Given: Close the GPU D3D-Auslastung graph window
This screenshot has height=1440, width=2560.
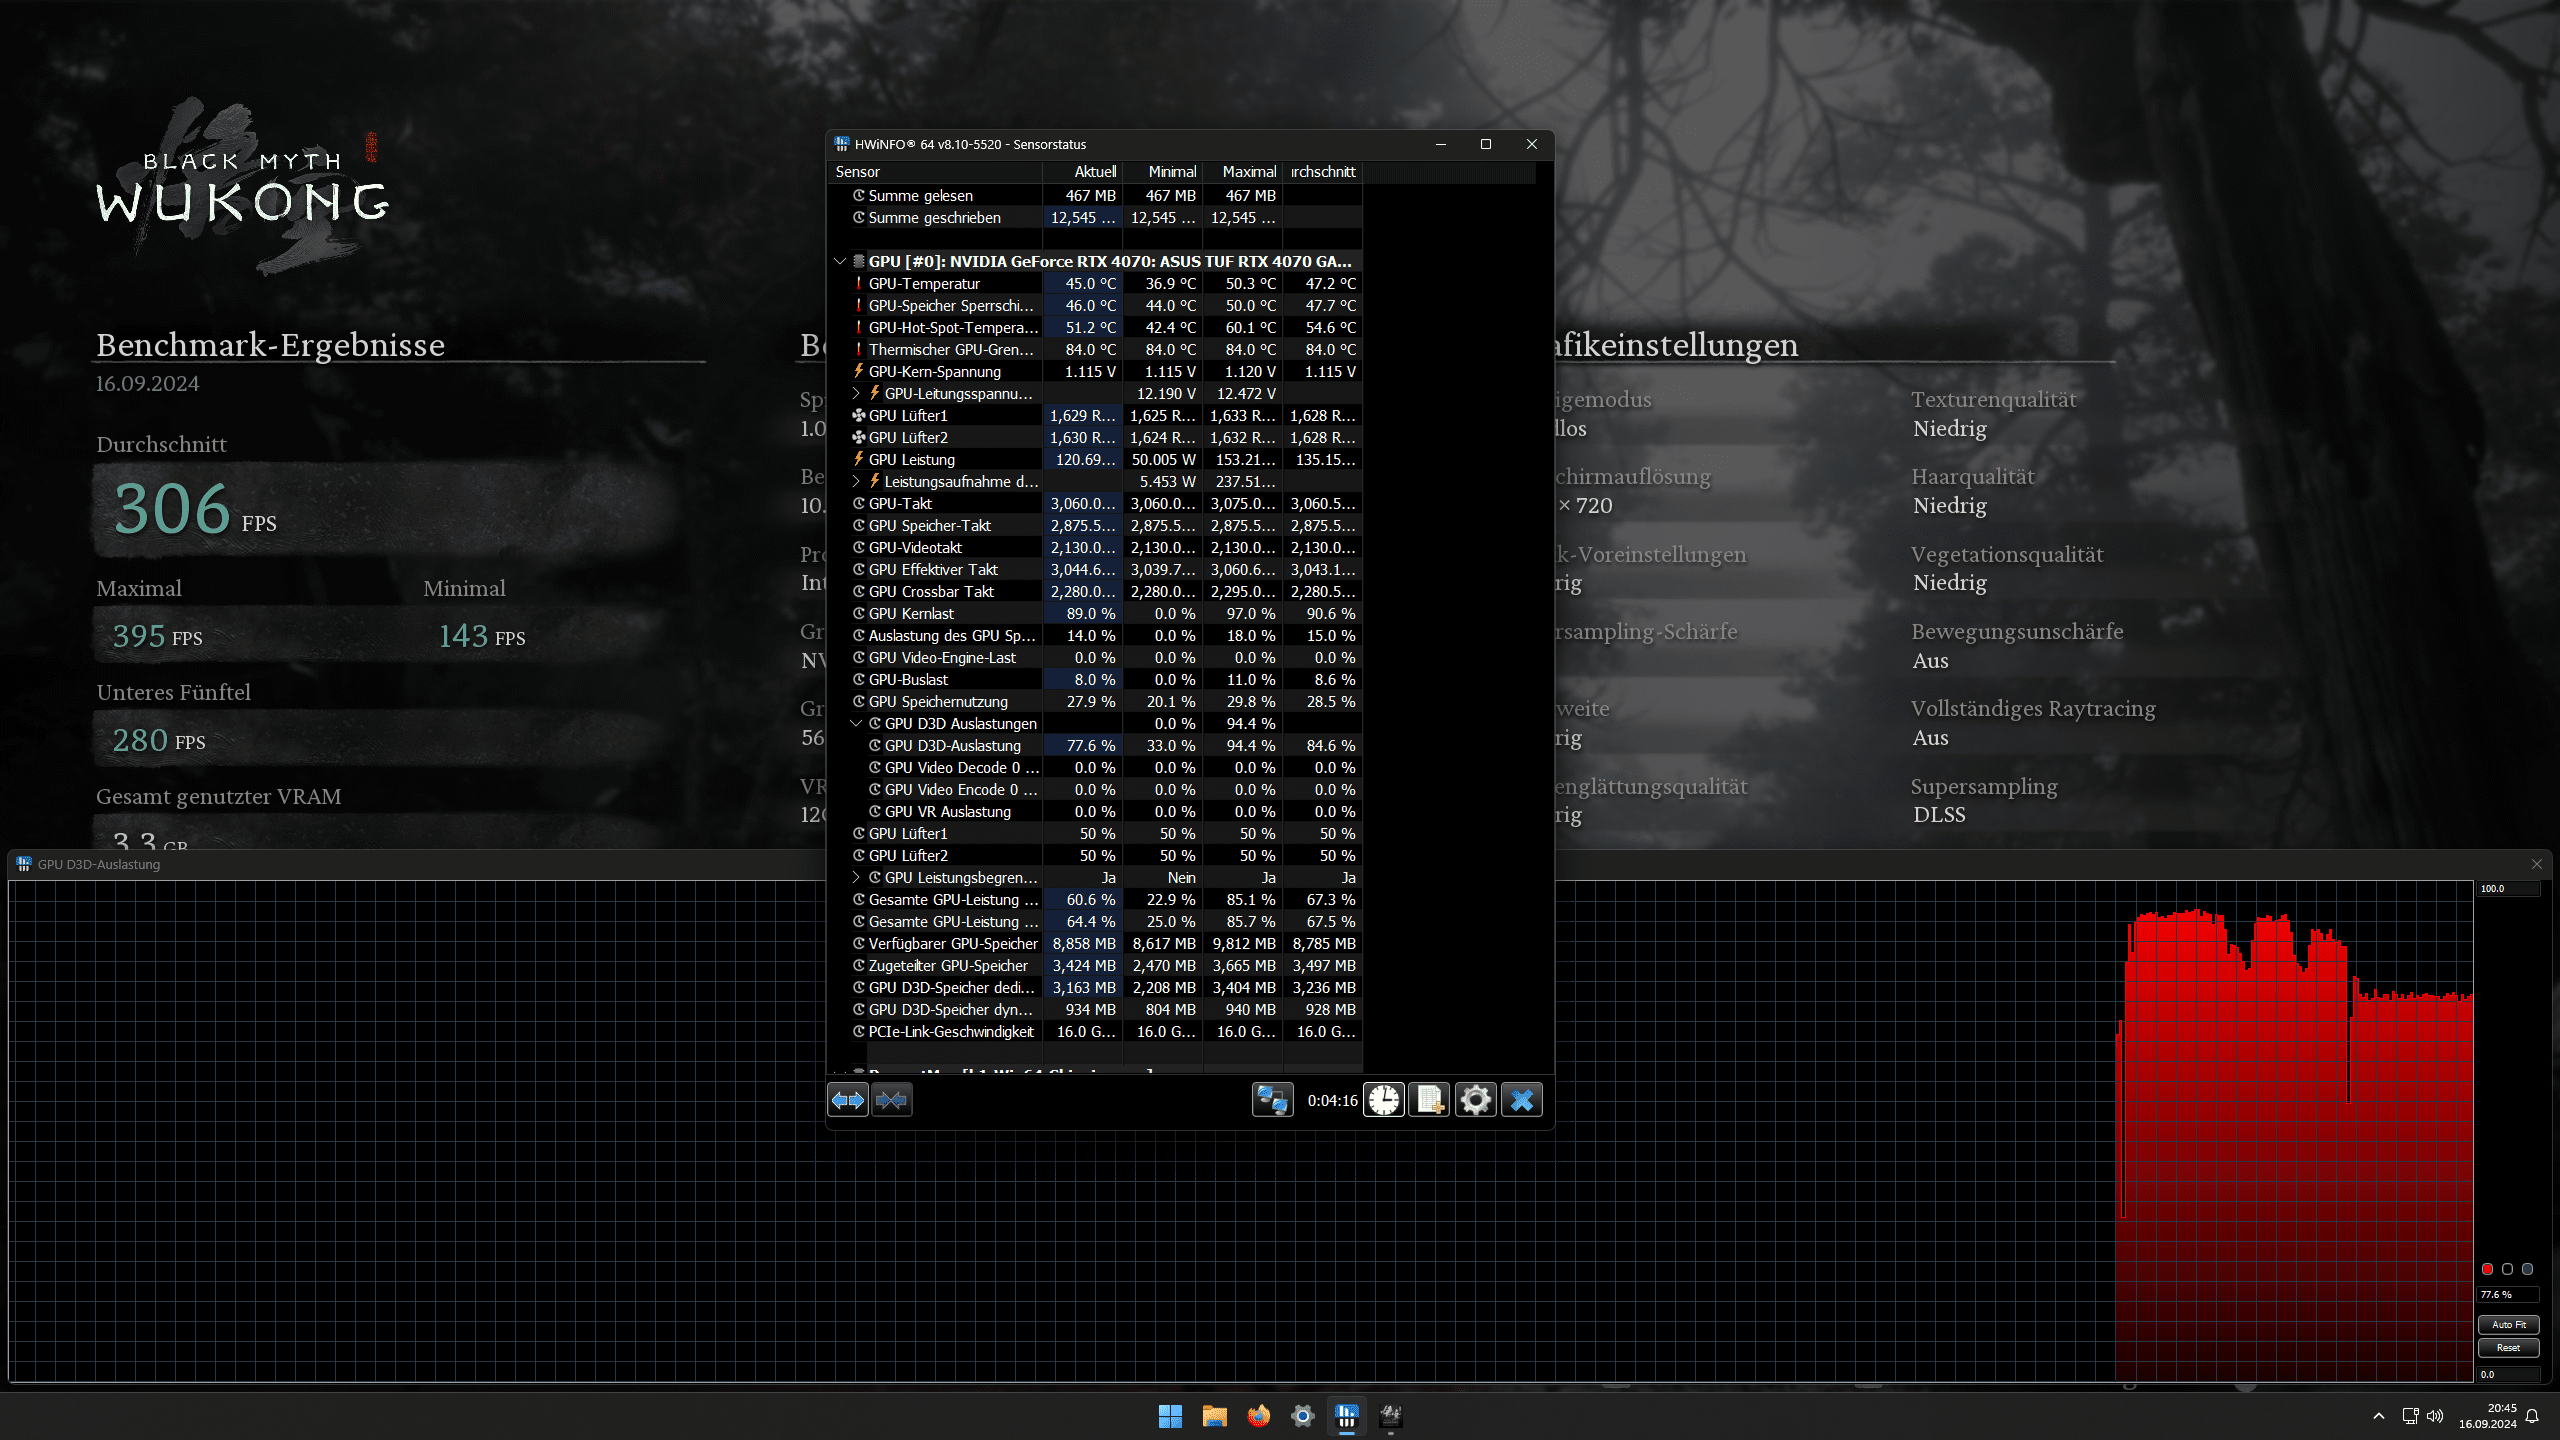Looking at the screenshot, I should click(x=2536, y=864).
